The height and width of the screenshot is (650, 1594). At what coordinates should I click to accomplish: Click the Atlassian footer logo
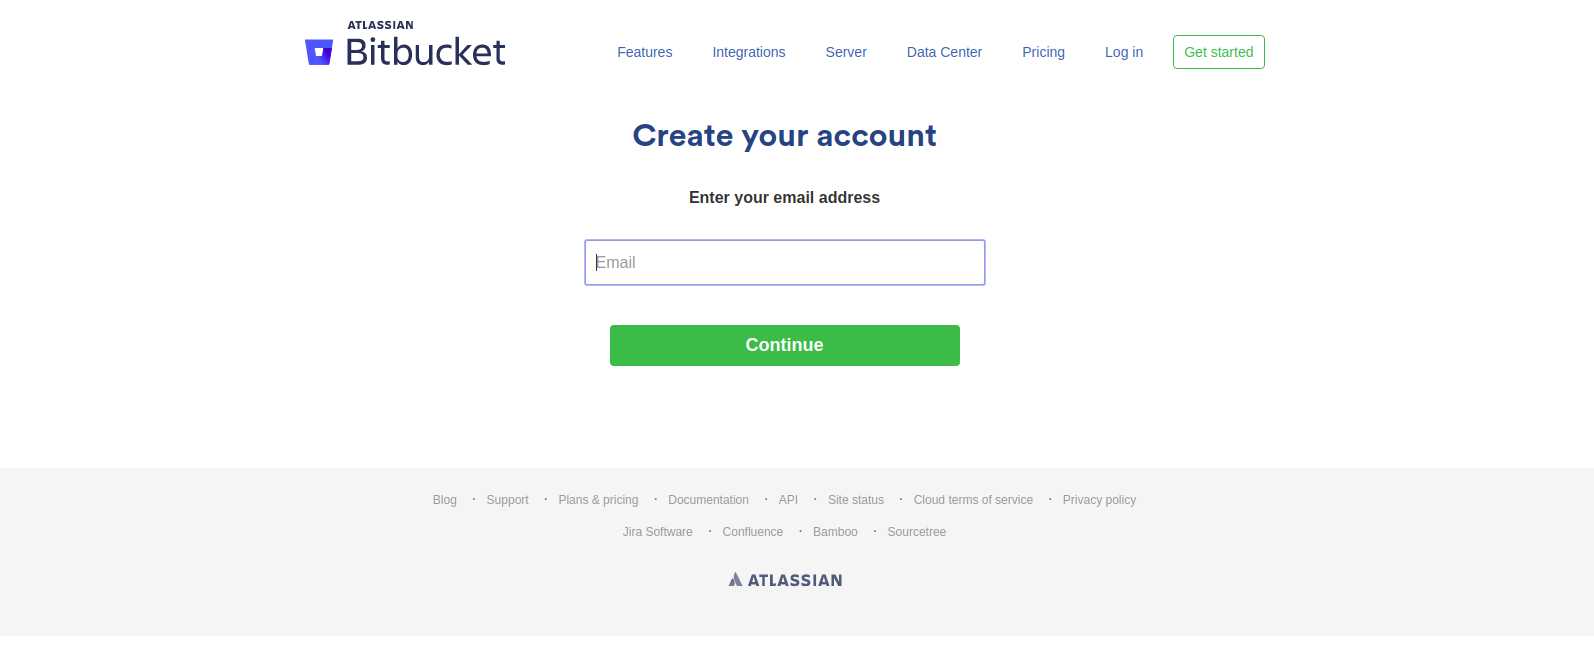point(785,580)
